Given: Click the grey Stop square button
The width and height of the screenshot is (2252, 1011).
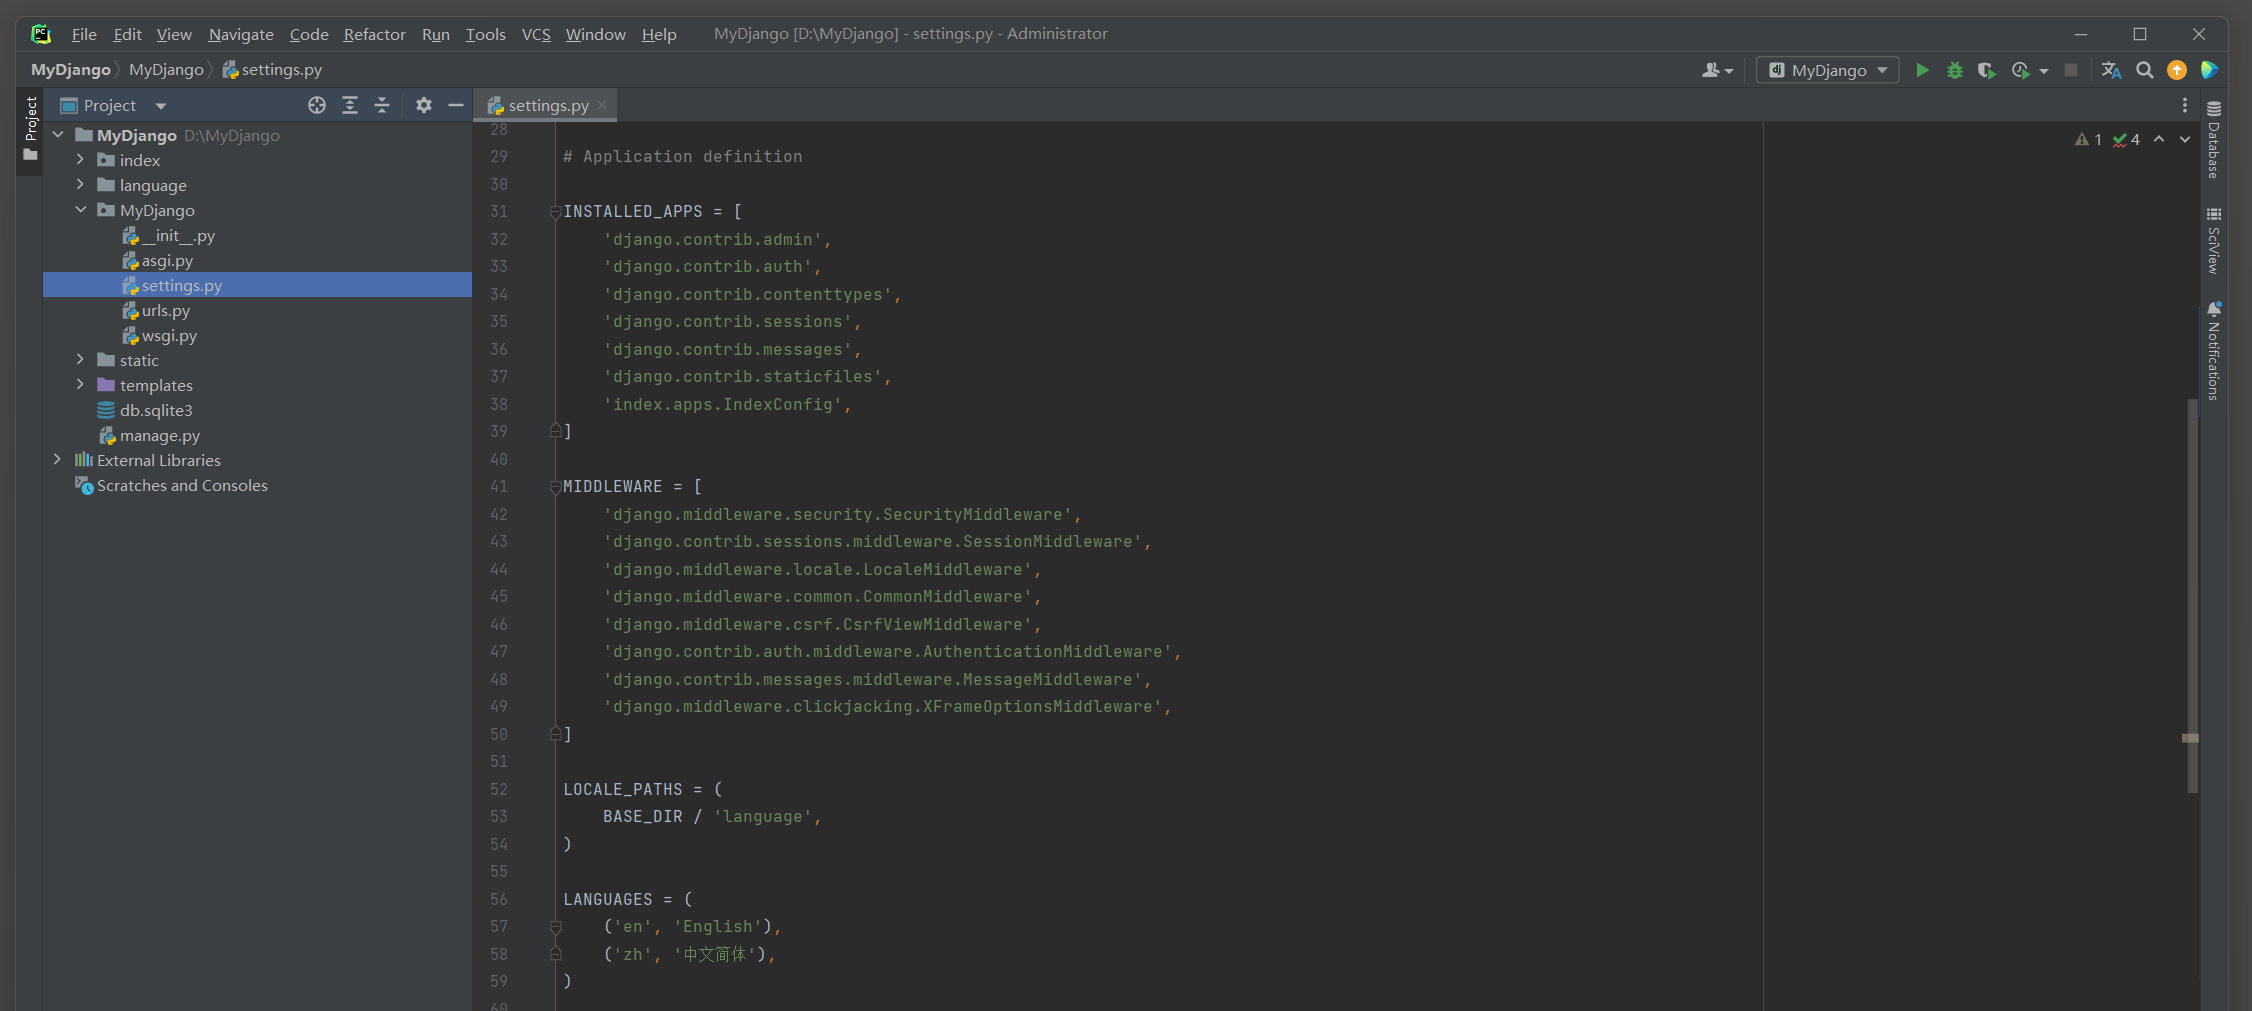Looking at the screenshot, I should click(x=2071, y=70).
